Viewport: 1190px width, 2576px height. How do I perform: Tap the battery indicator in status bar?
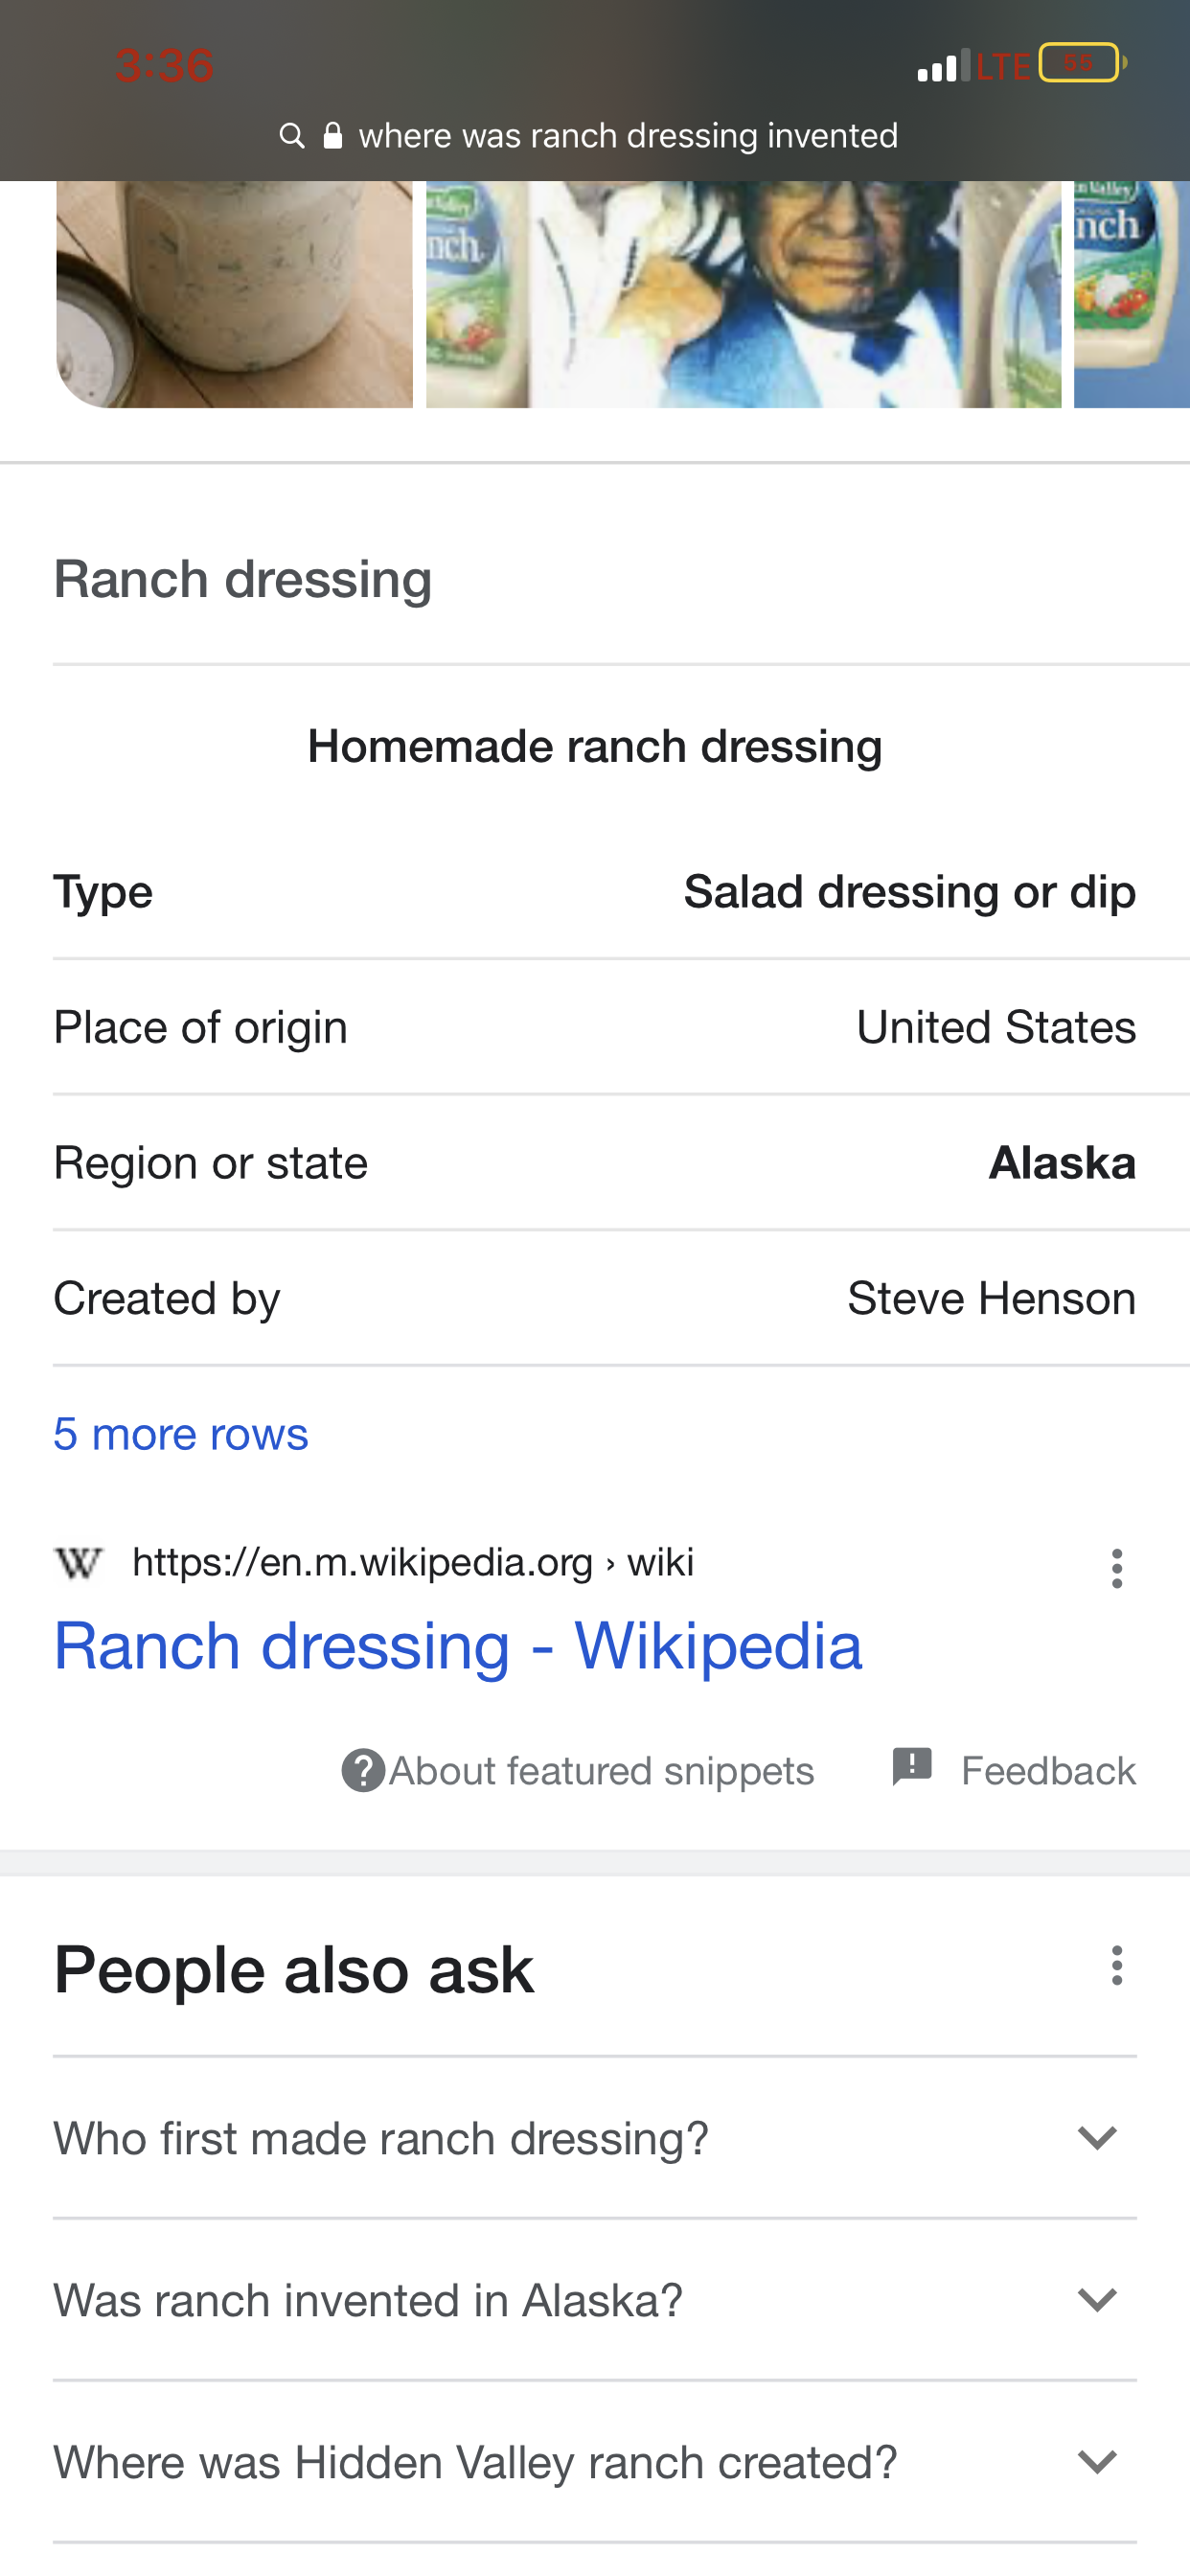point(1081,63)
